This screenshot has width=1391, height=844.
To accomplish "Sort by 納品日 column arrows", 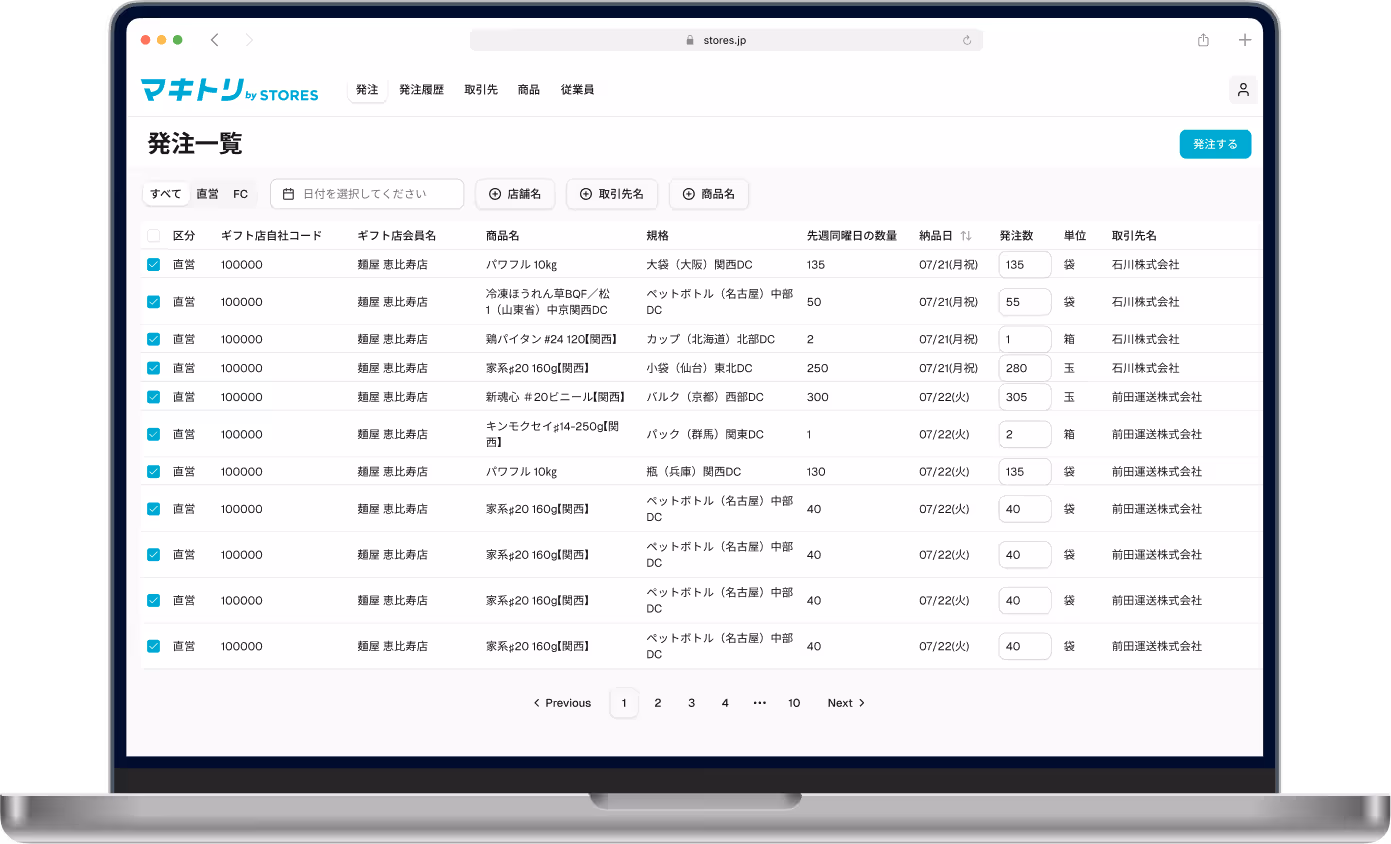I will point(966,236).
